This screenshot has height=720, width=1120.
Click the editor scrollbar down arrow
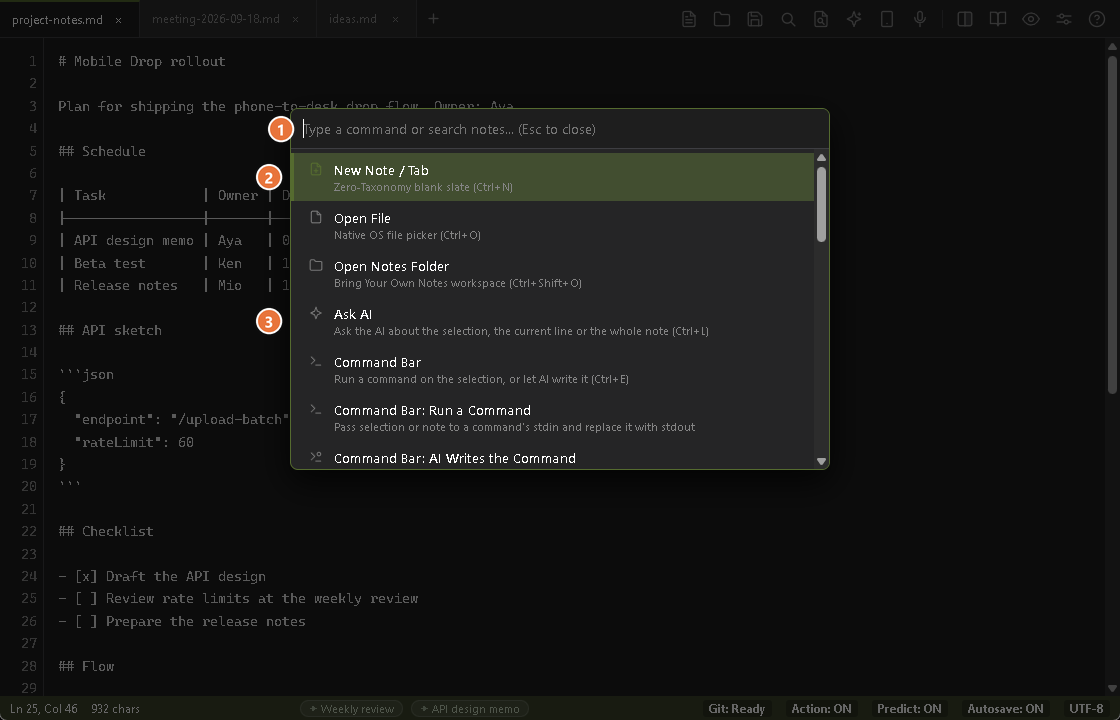pos(1112,689)
